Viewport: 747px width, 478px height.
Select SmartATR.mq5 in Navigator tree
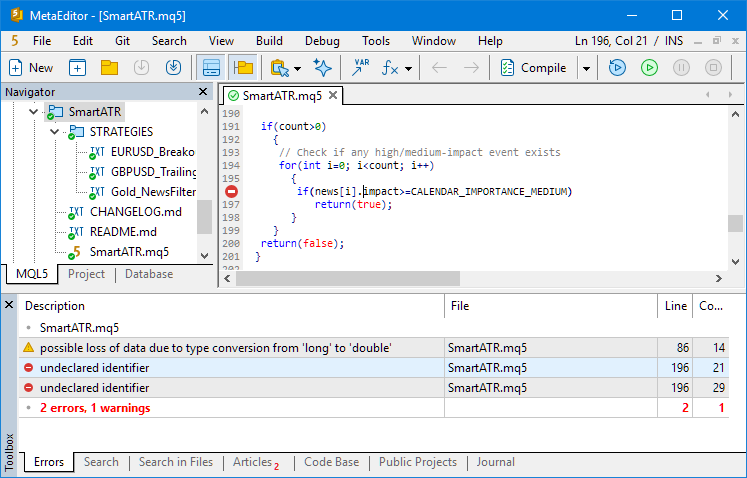pyautogui.click(x=129, y=252)
